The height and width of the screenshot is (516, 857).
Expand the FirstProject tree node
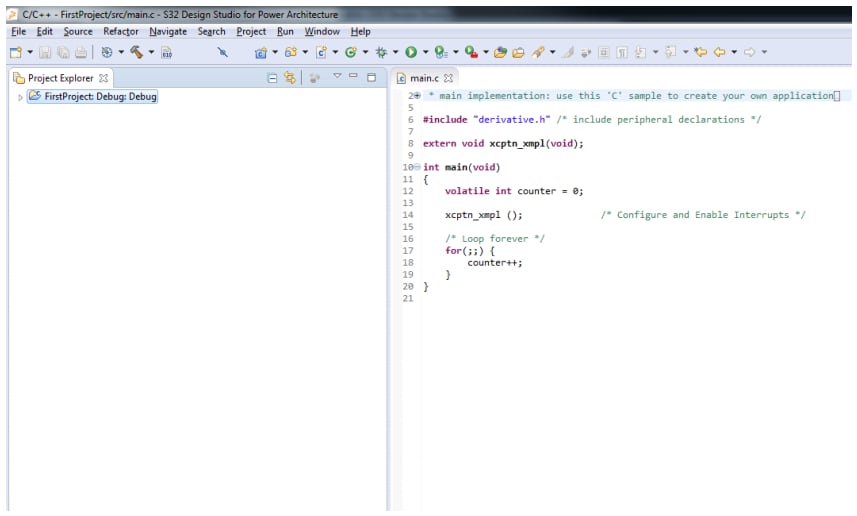[21, 97]
